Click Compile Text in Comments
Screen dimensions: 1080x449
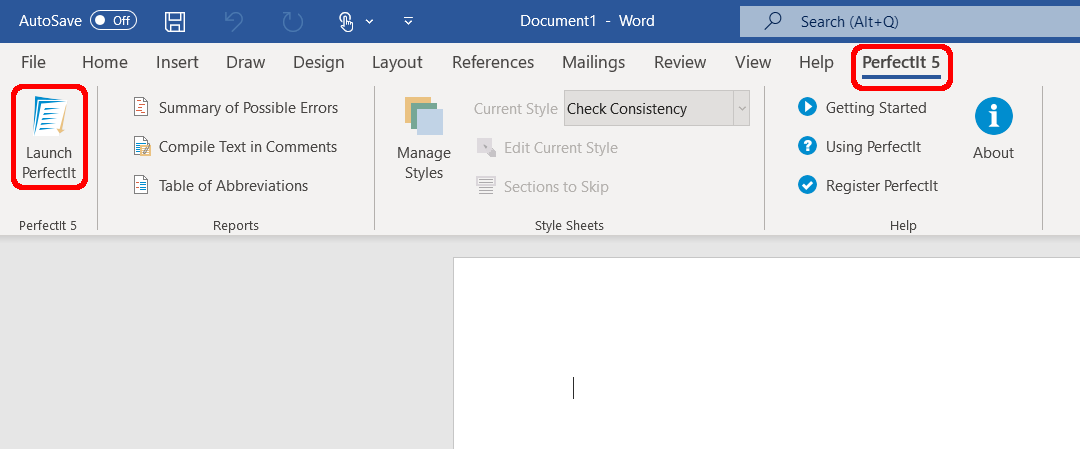[x=235, y=147]
